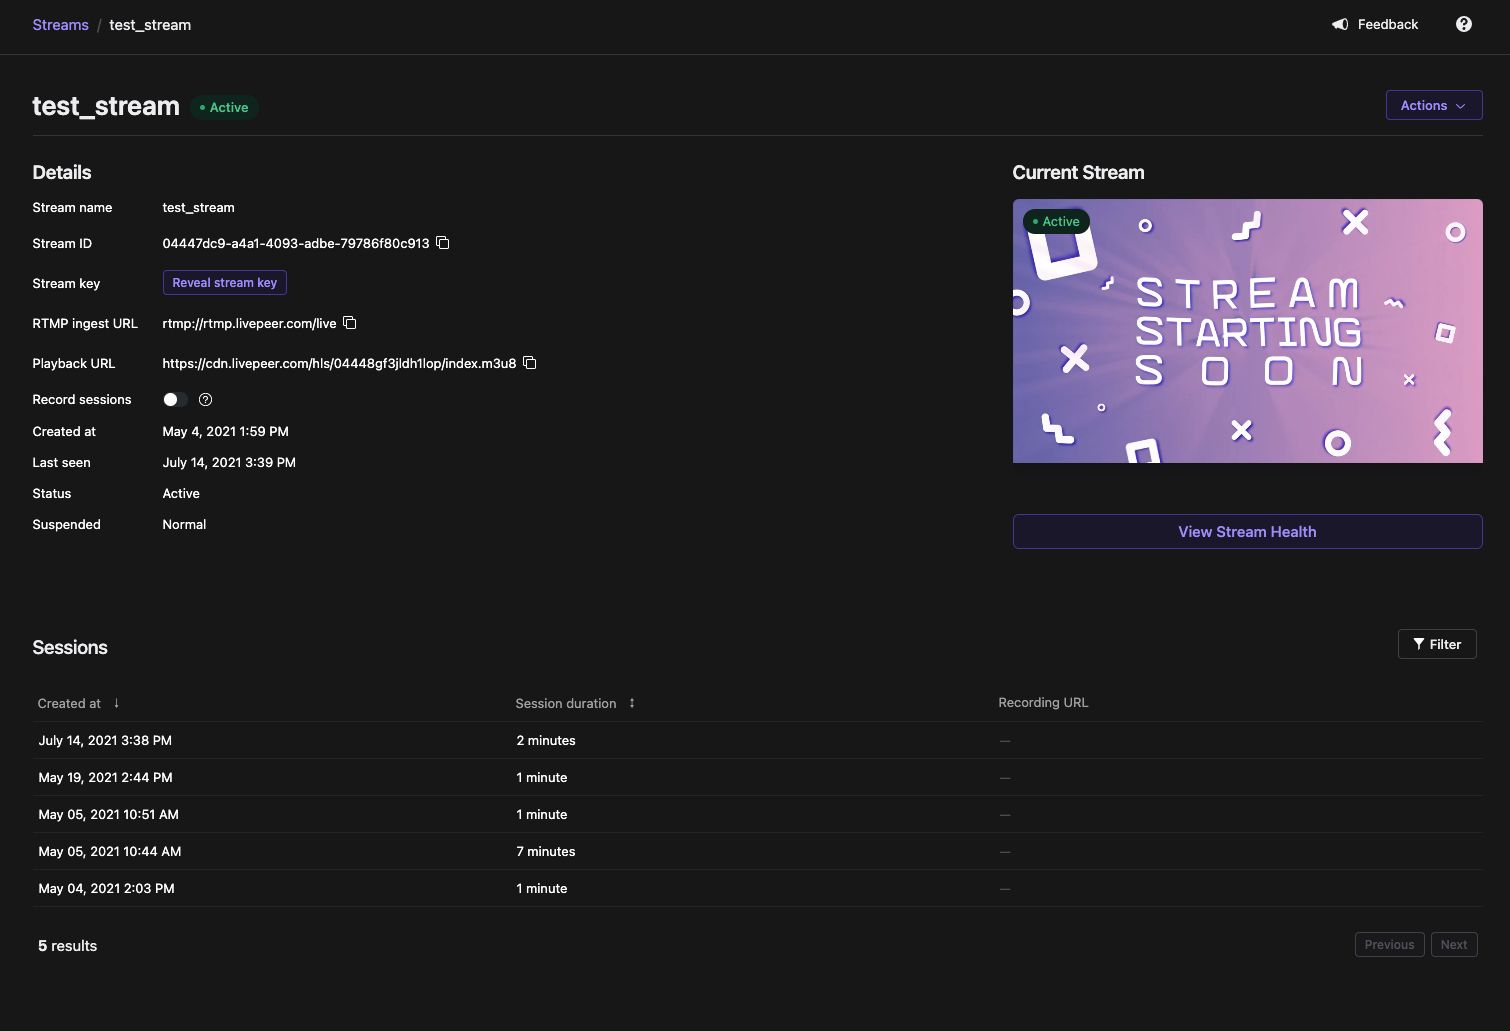1510x1031 pixels.
Task: Open the sessions Filter button
Action: pyautogui.click(x=1437, y=644)
